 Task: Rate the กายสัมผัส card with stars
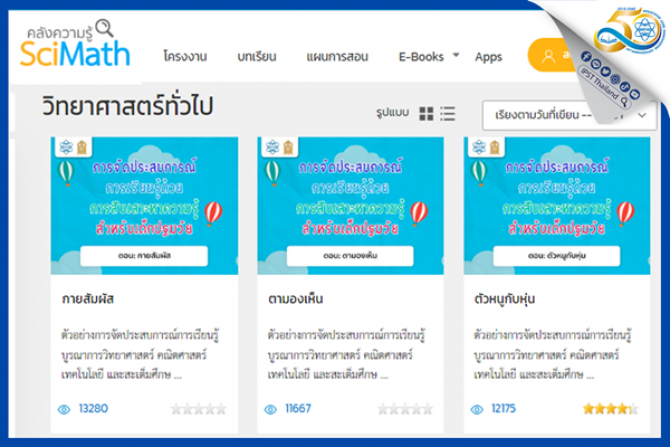pyautogui.click(x=199, y=409)
